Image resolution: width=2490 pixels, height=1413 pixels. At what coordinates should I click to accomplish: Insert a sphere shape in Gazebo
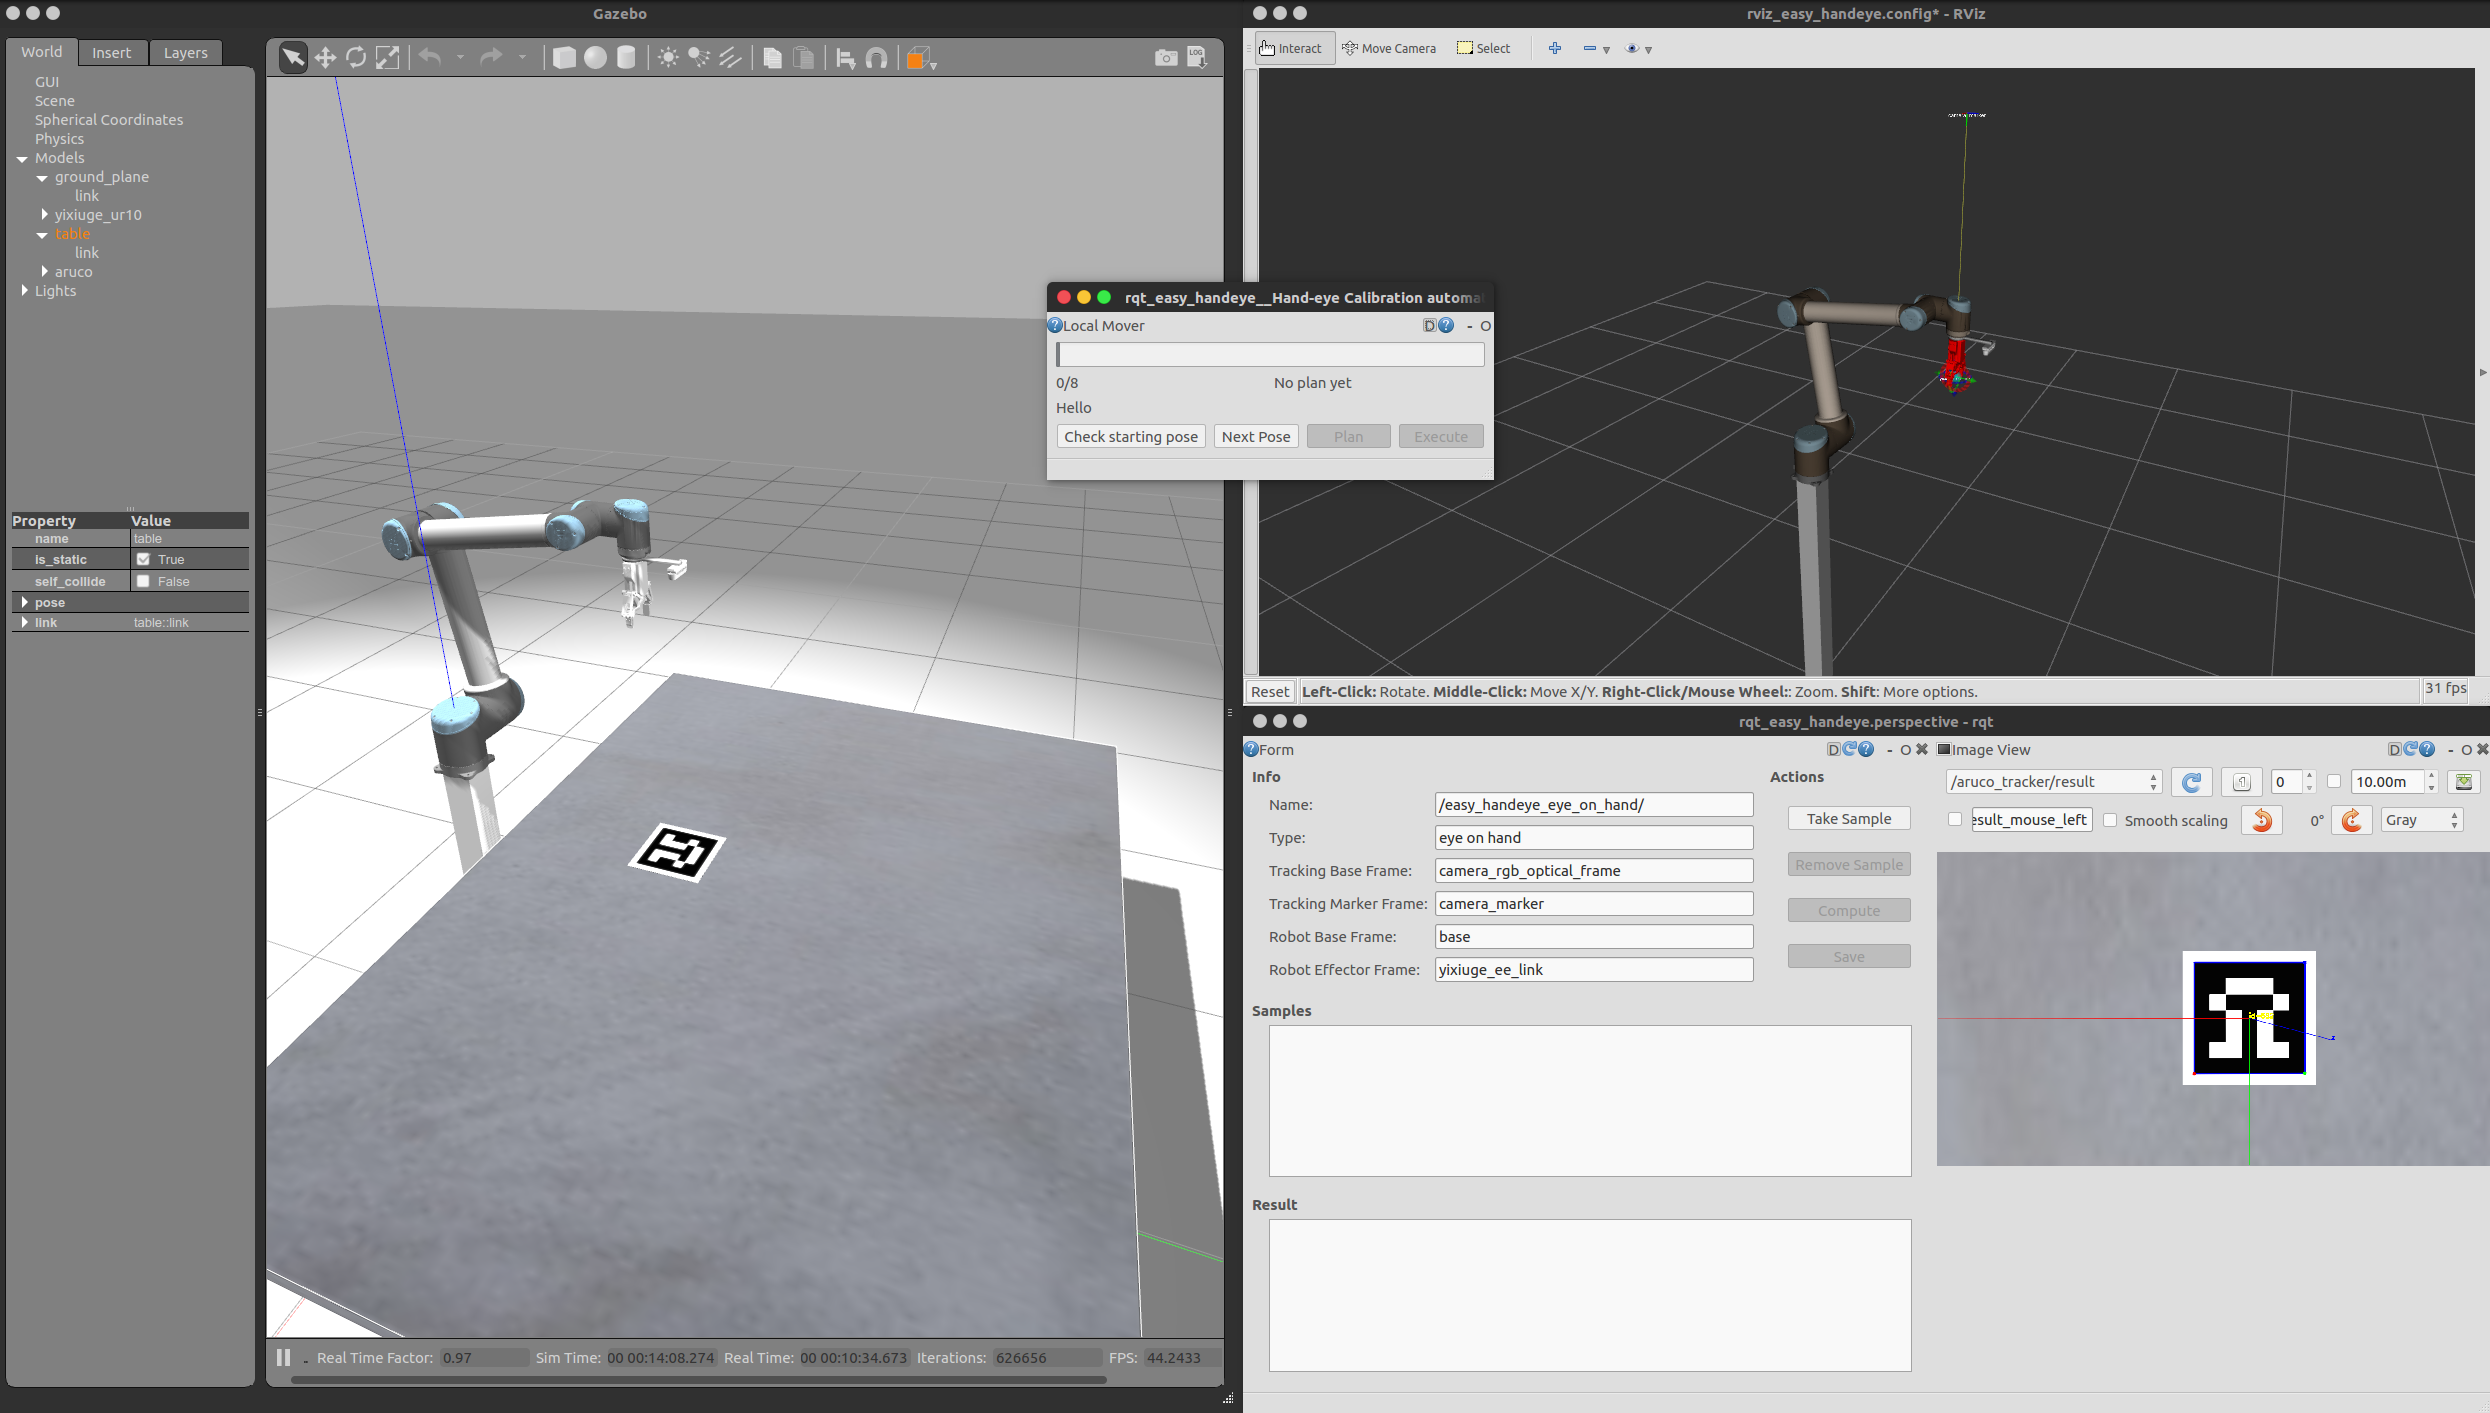click(595, 58)
